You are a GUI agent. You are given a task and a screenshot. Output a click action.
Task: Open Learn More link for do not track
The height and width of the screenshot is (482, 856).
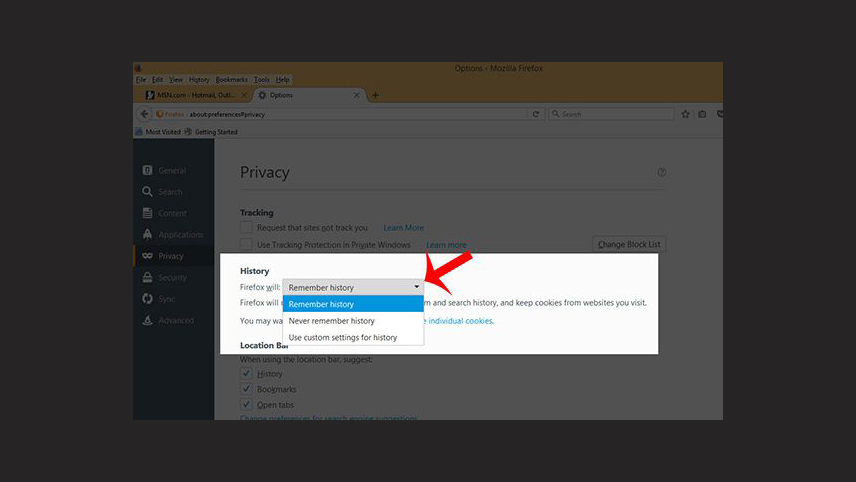[403, 228]
